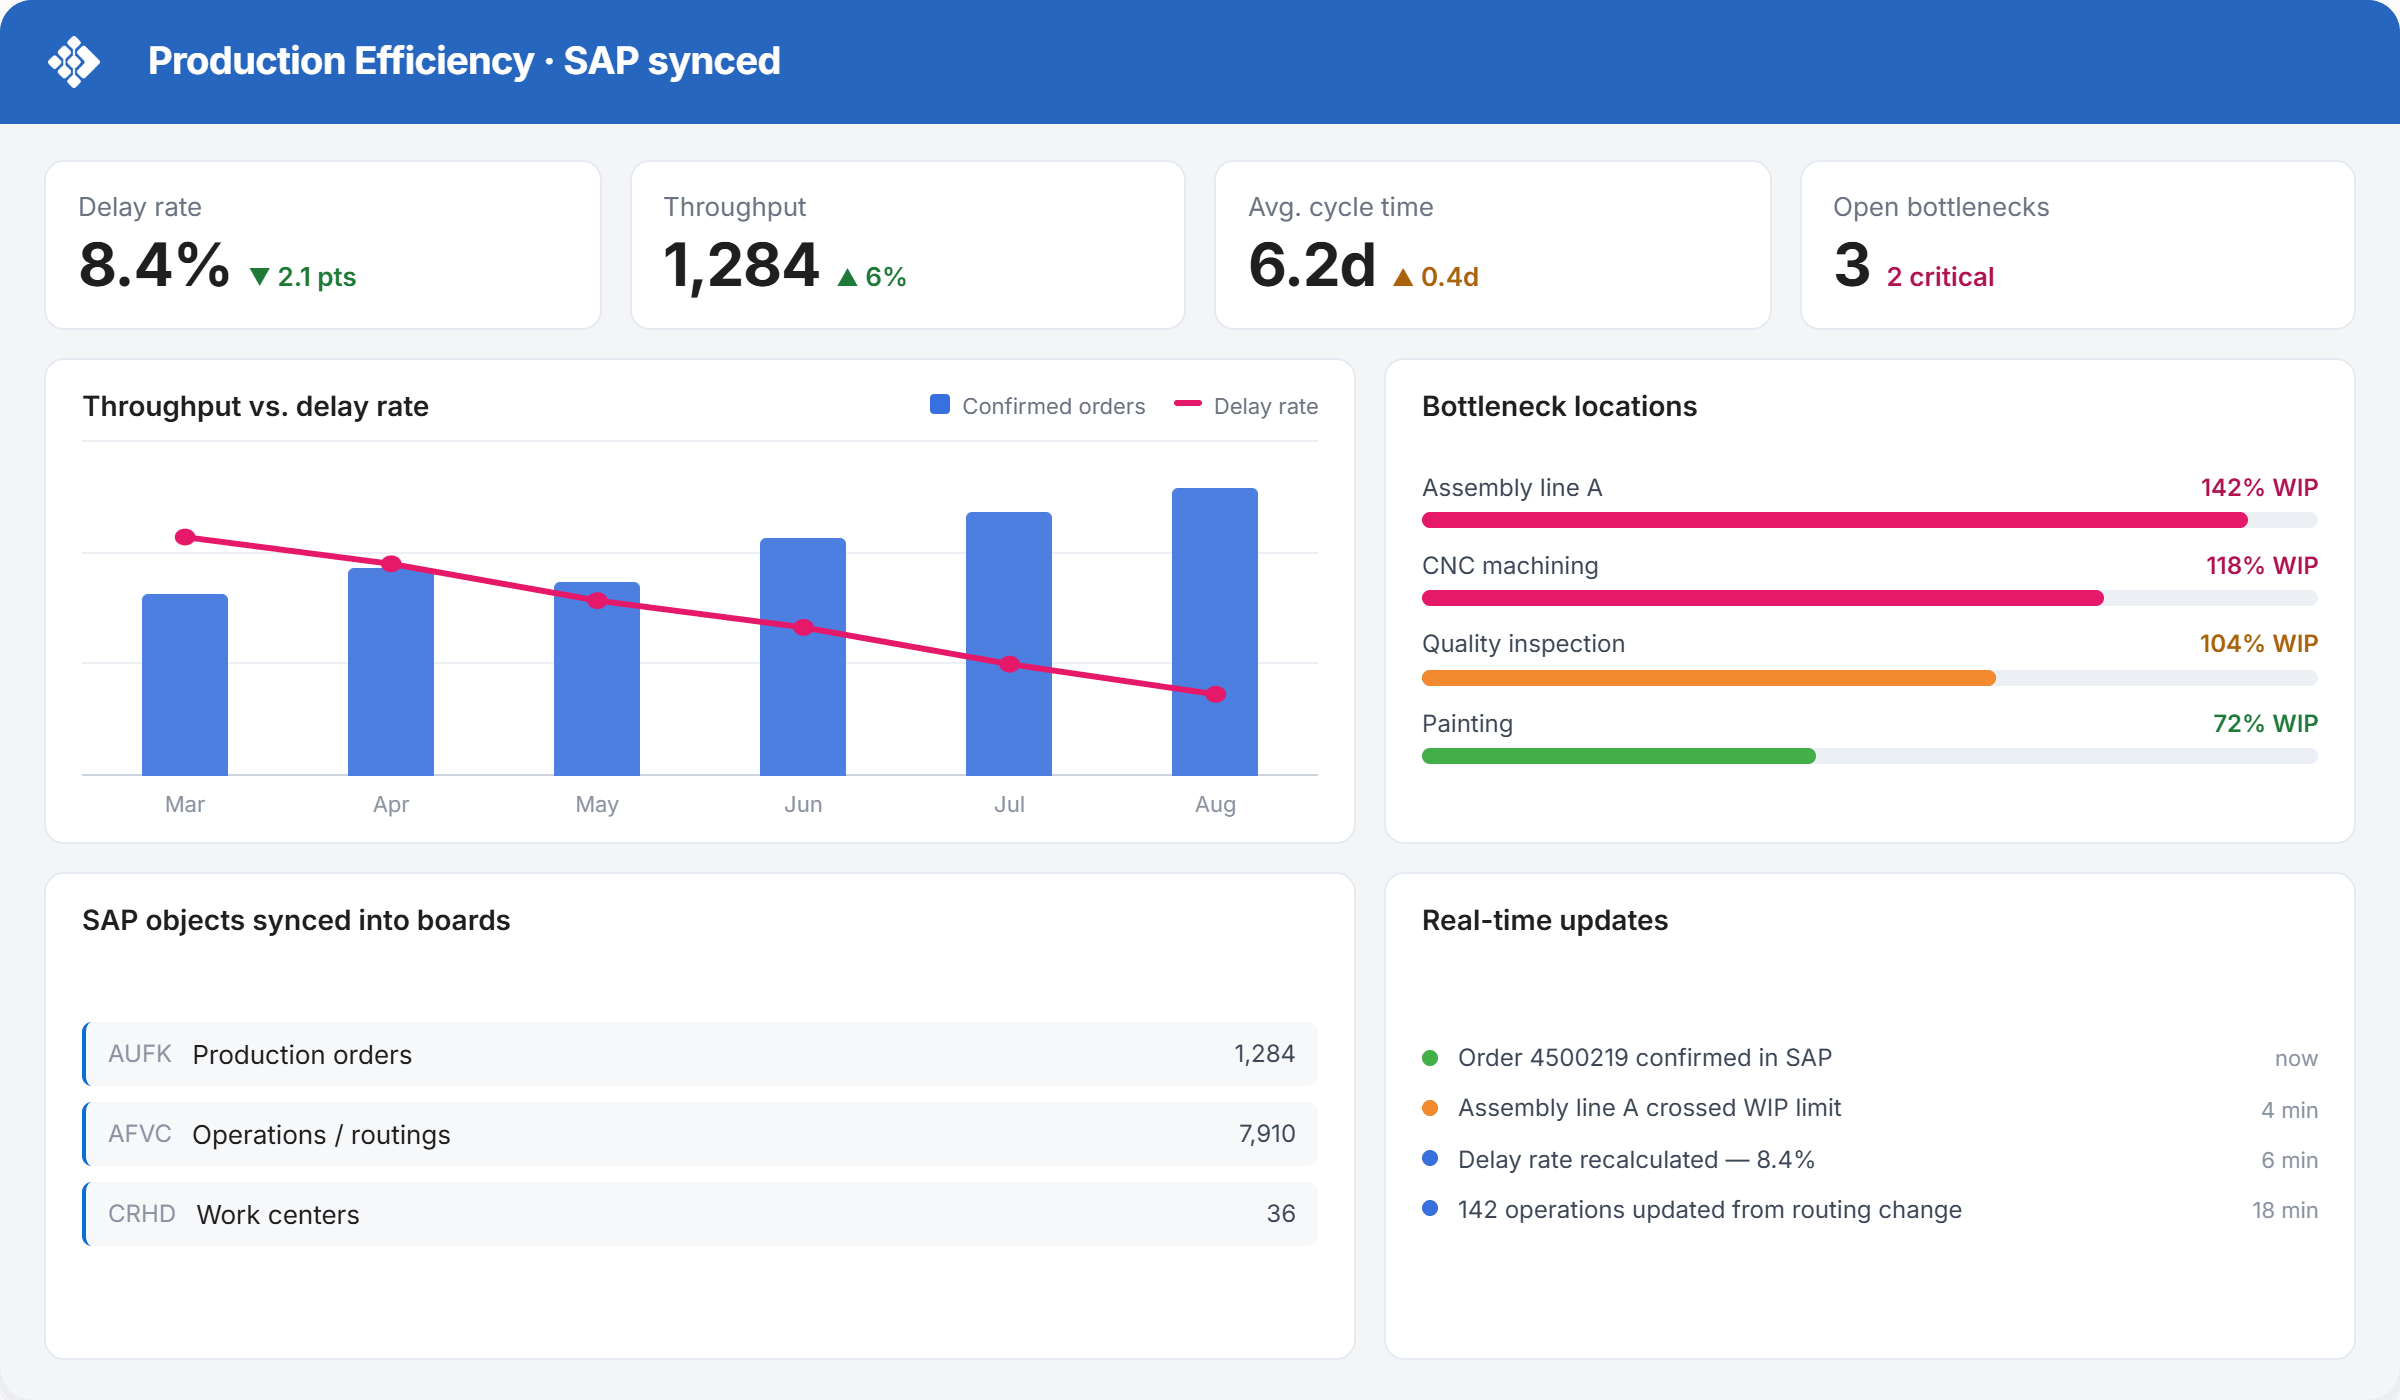2400x1400 pixels.
Task: Click the '2 critical' label
Action: (1940, 277)
